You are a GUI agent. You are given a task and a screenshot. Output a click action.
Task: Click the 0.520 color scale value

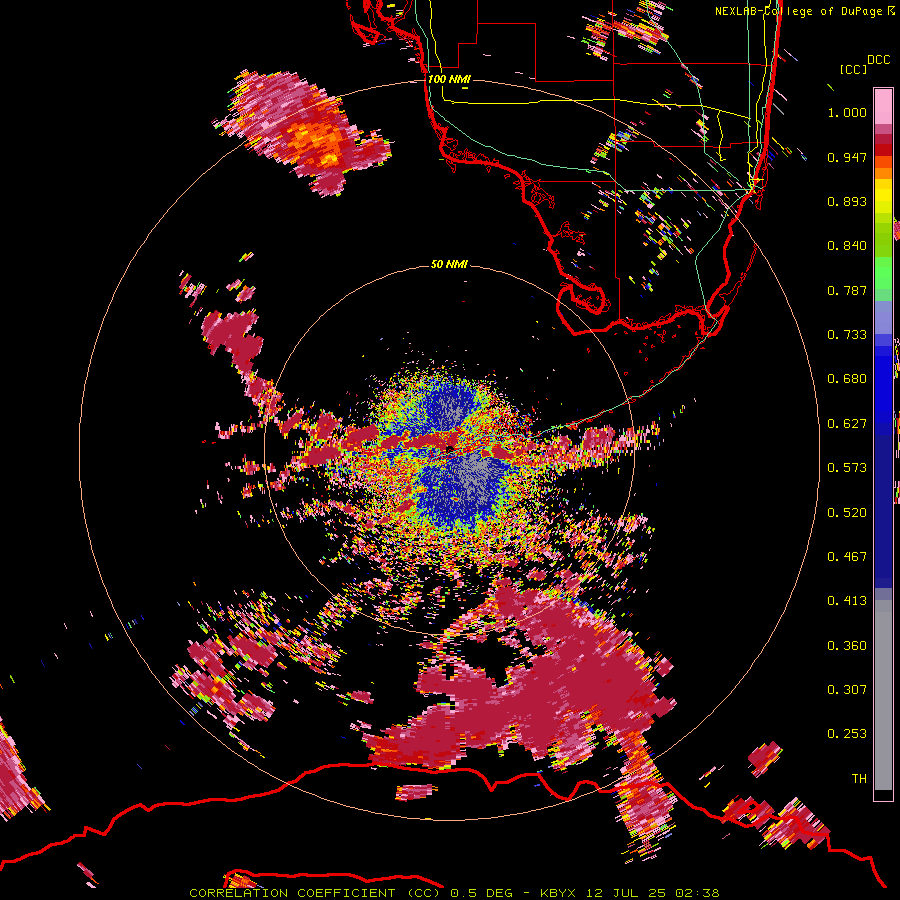847,513
